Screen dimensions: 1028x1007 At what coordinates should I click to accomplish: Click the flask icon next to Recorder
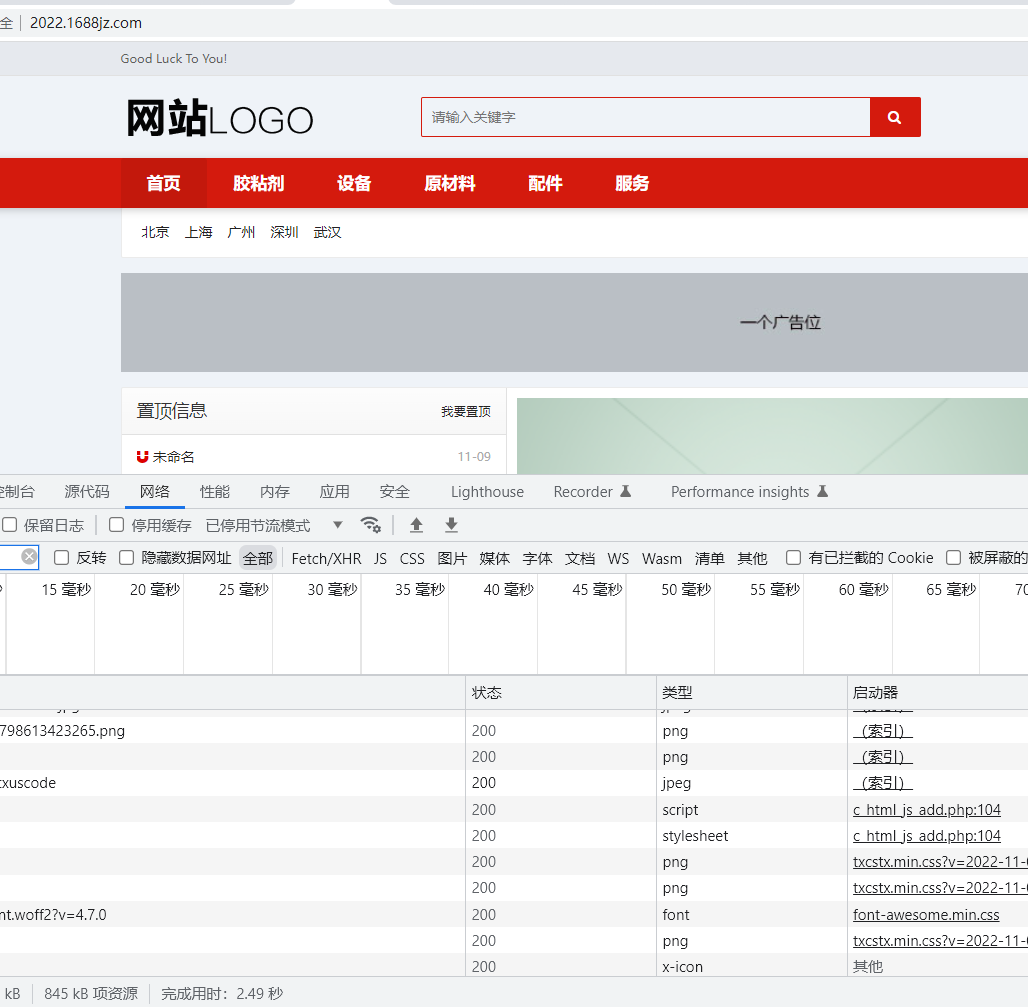coord(626,492)
